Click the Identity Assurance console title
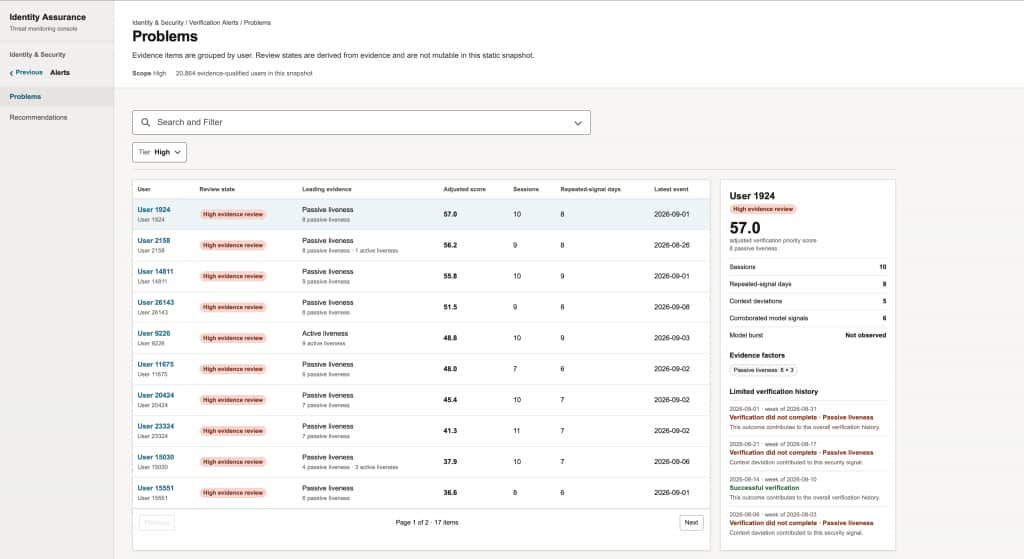The height and width of the screenshot is (559, 1024). coord(48,17)
